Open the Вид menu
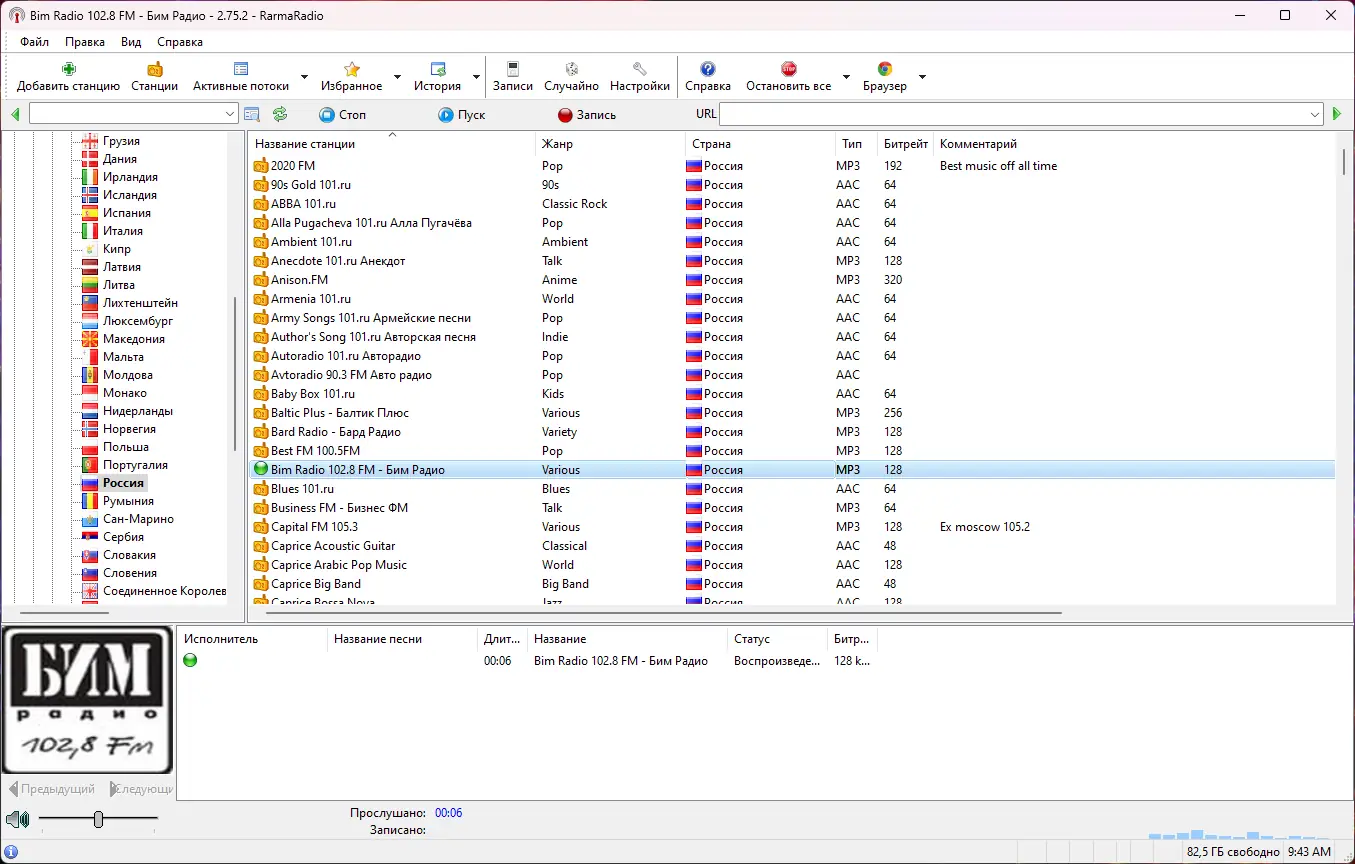The width and height of the screenshot is (1355, 864). coord(131,42)
